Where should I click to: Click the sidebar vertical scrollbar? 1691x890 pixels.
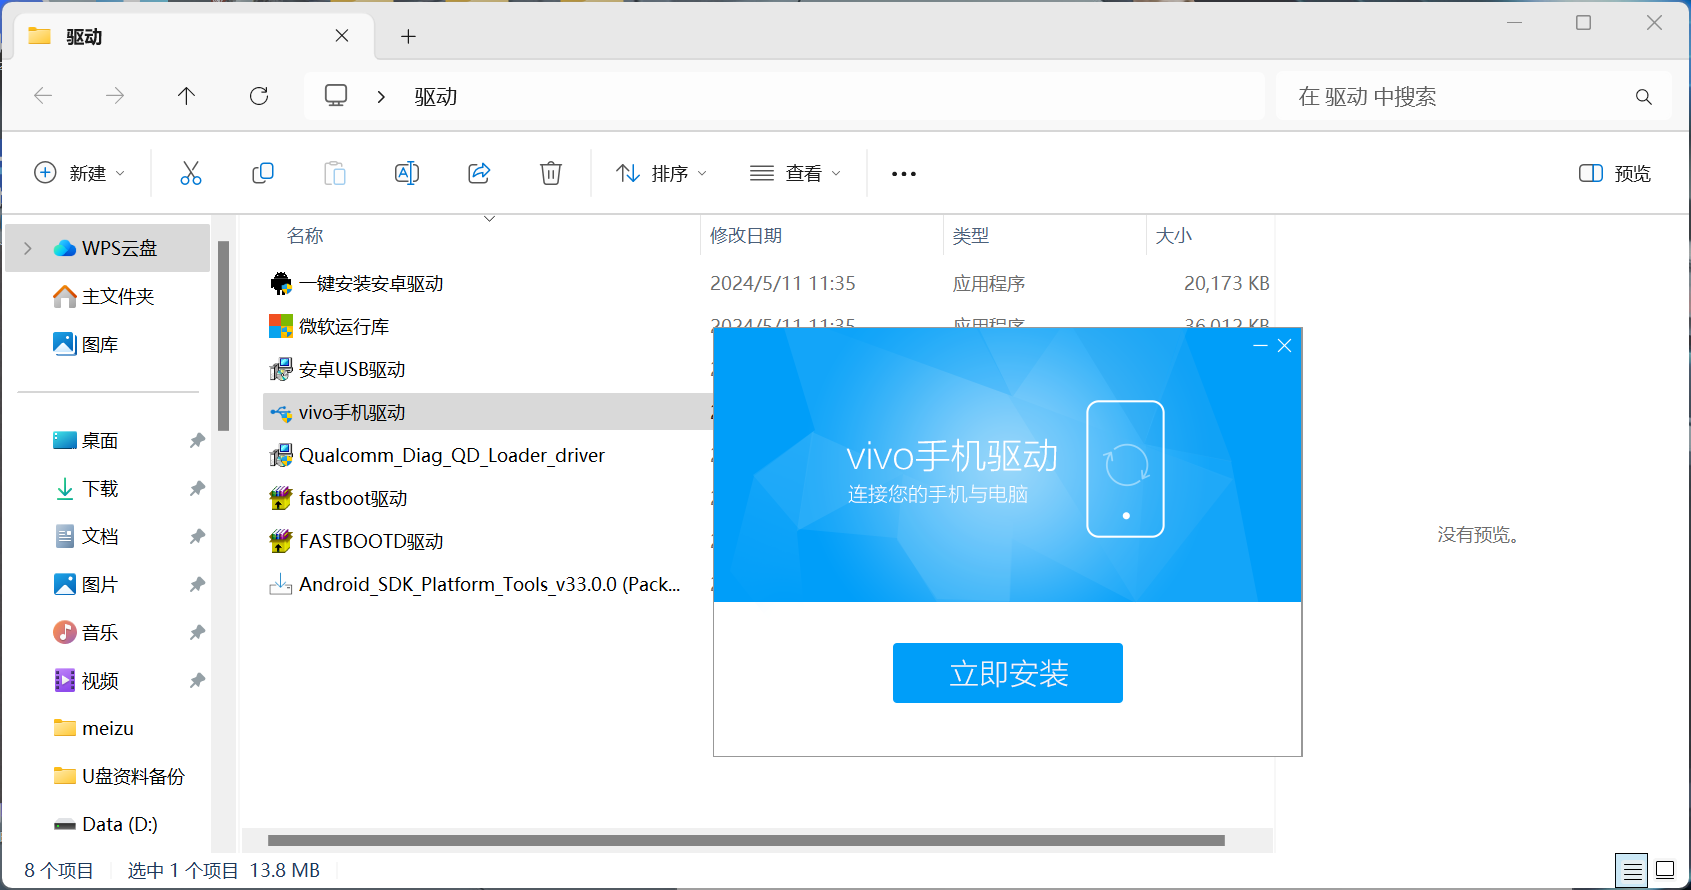point(224,335)
